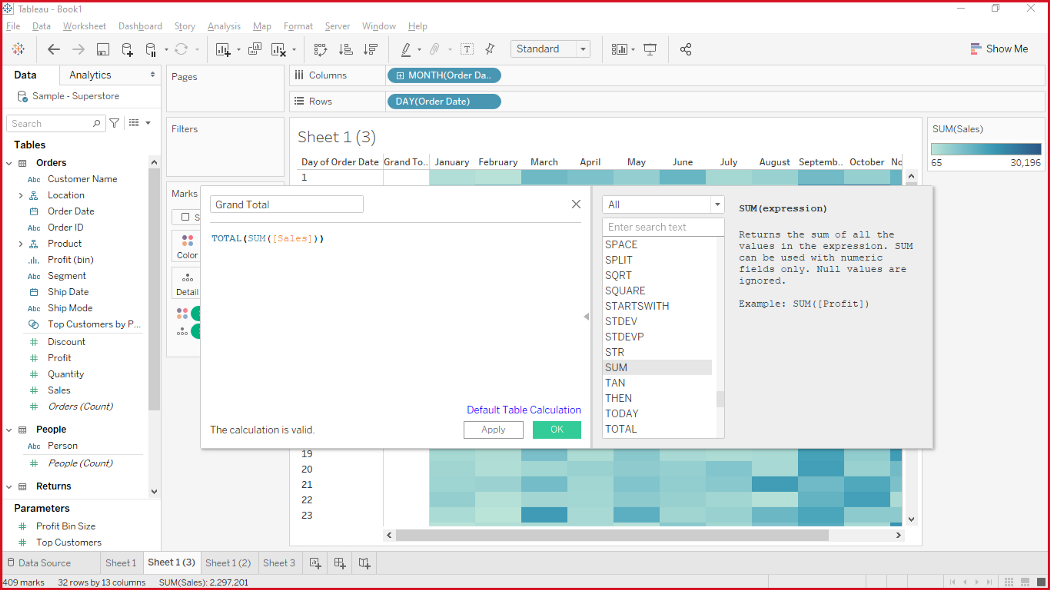Click the Save icon in the toolbar
This screenshot has width=1050, height=590.
click(x=104, y=49)
